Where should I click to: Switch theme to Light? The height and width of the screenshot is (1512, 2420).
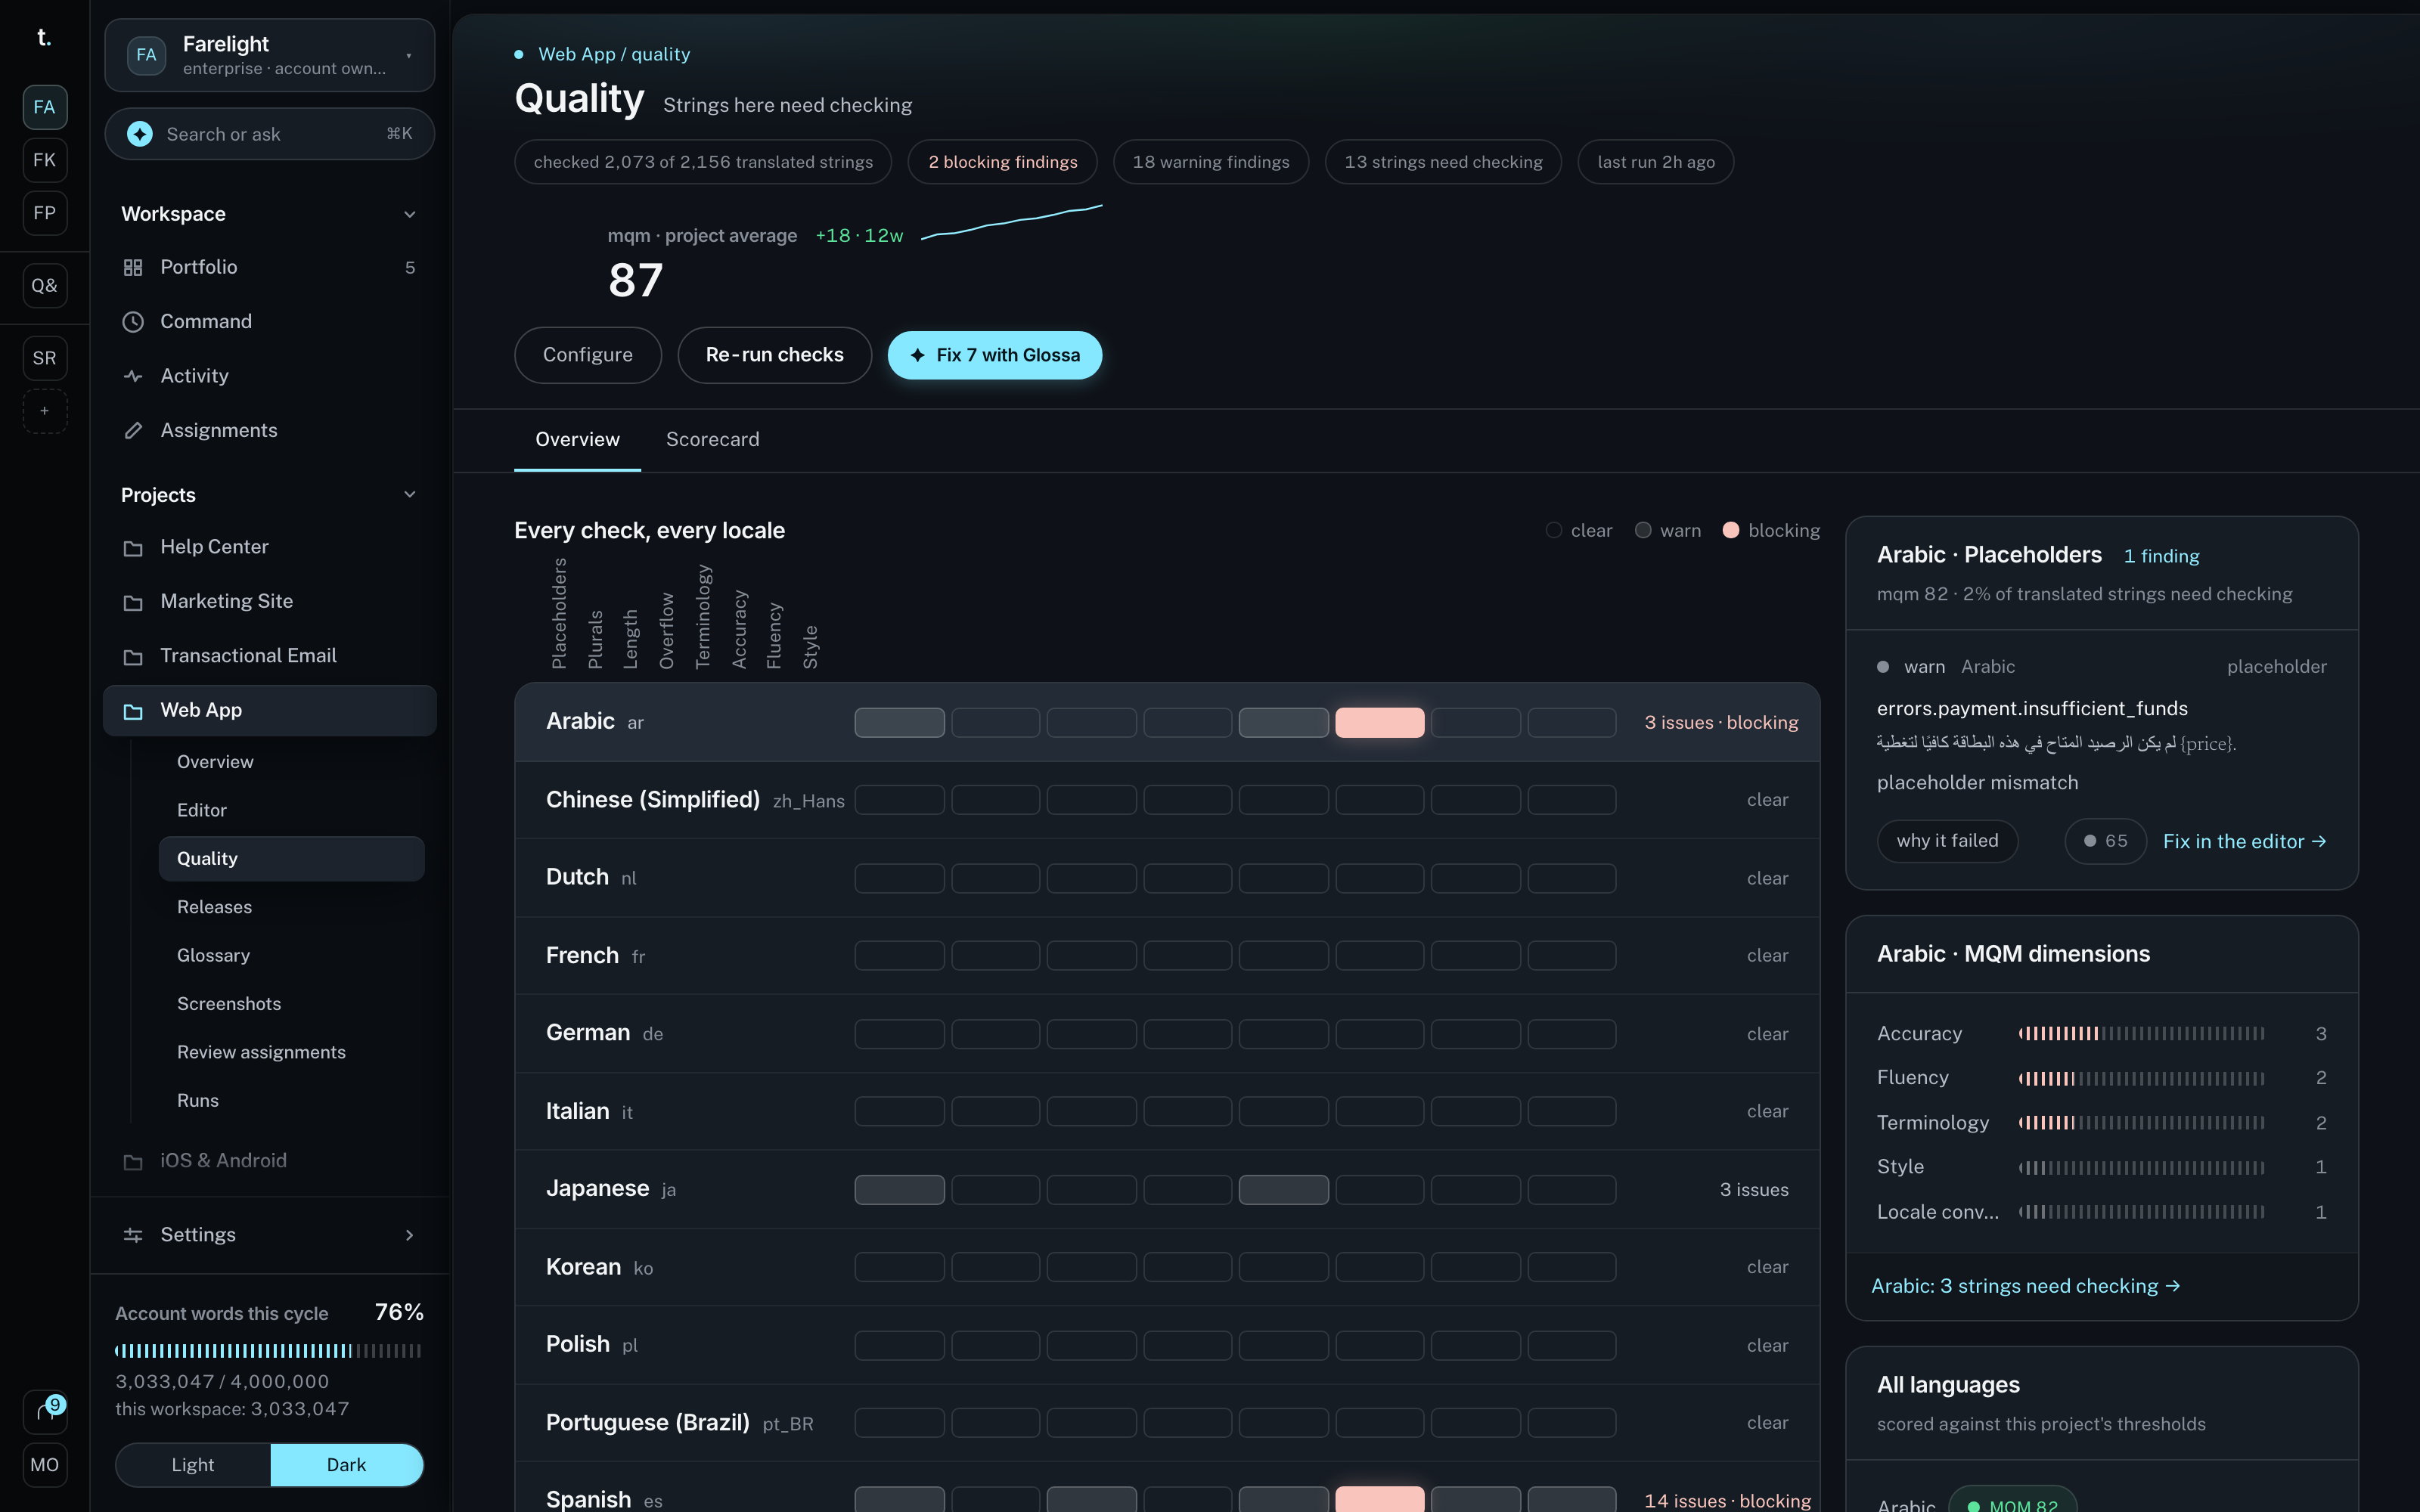click(193, 1465)
